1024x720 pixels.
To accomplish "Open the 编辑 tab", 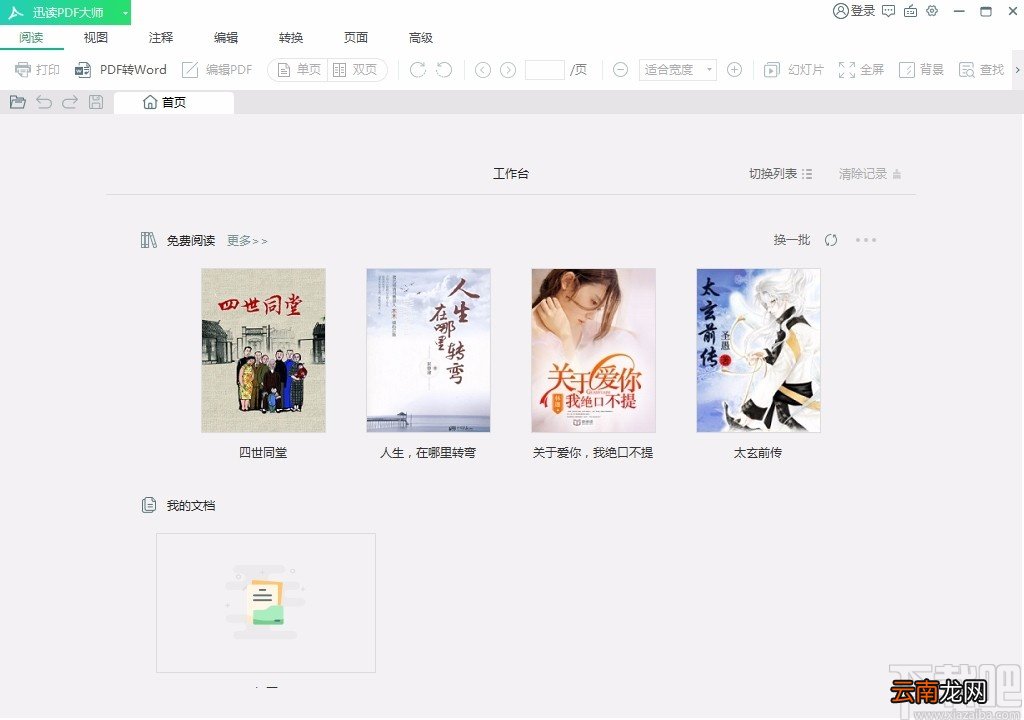I will click(x=226, y=38).
